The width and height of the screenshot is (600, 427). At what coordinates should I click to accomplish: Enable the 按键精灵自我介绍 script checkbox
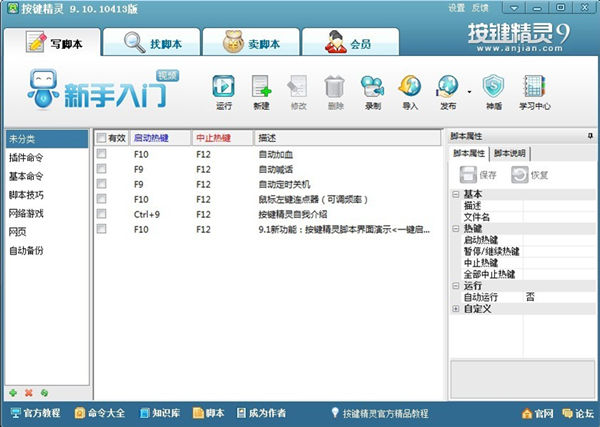point(101,214)
